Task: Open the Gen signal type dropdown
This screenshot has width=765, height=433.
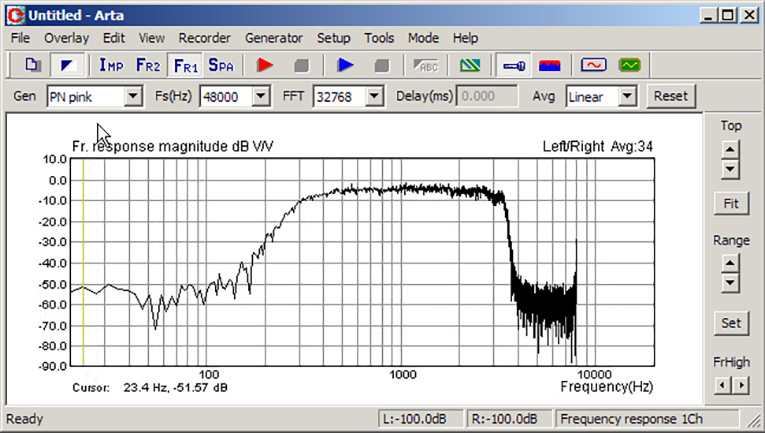Action: tap(133, 96)
